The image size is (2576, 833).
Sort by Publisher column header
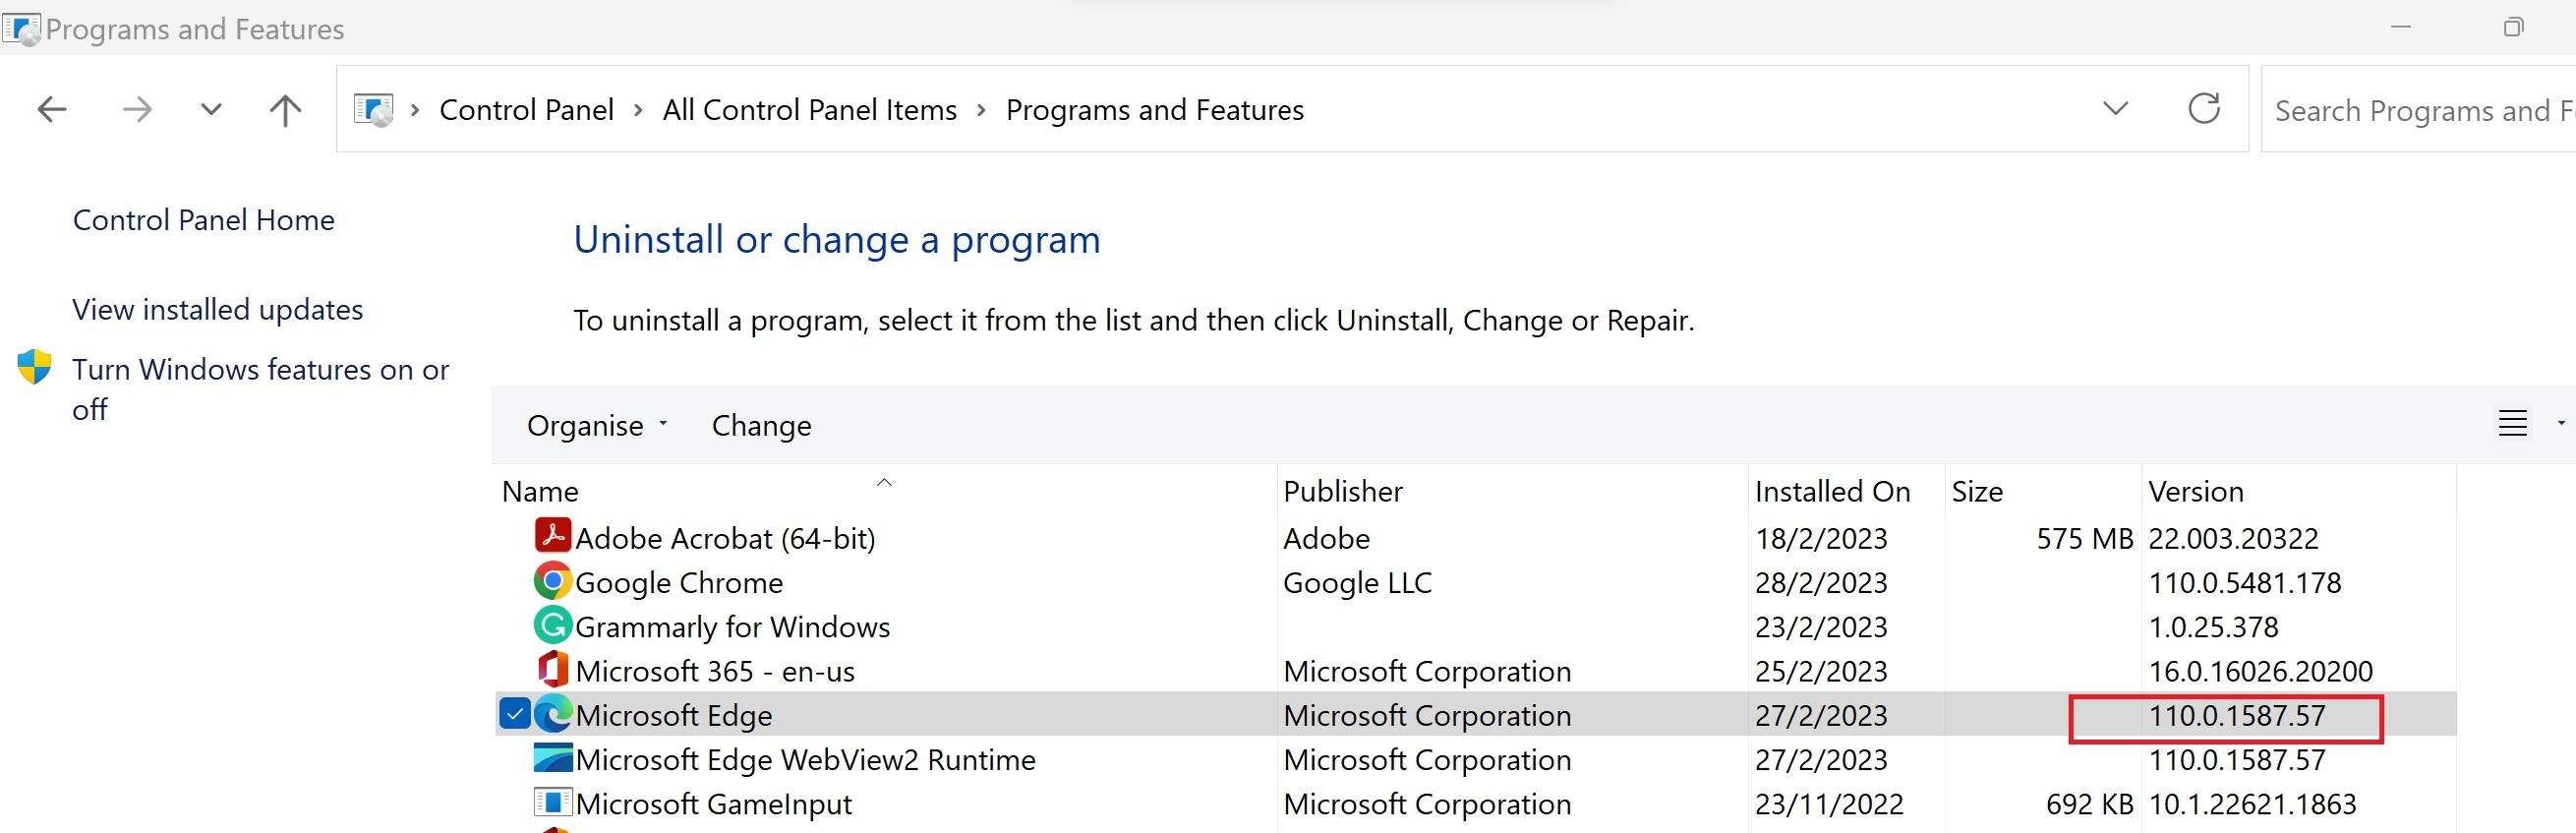[1343, 492]
